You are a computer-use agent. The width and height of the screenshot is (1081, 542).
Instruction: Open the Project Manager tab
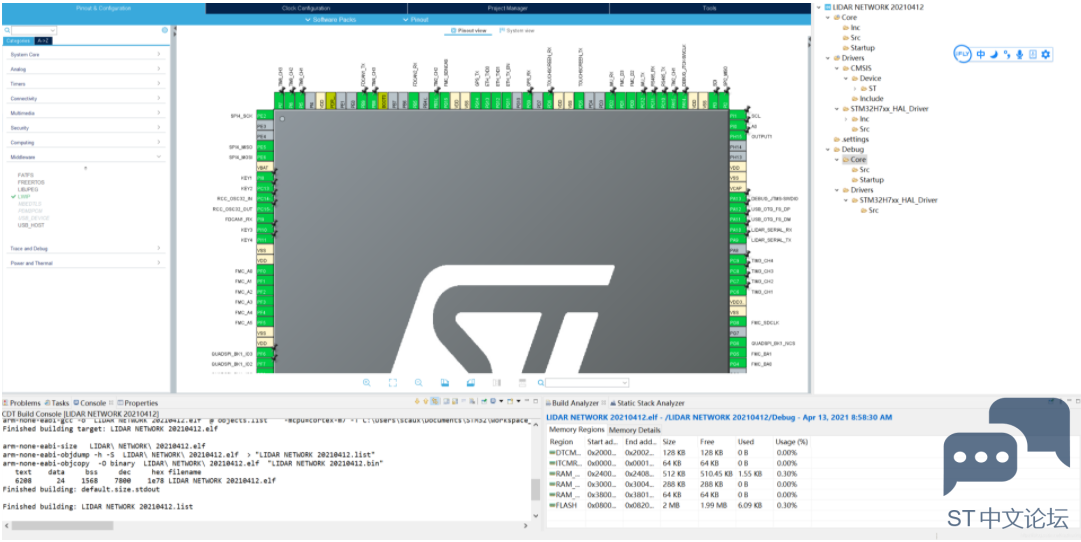508,8
